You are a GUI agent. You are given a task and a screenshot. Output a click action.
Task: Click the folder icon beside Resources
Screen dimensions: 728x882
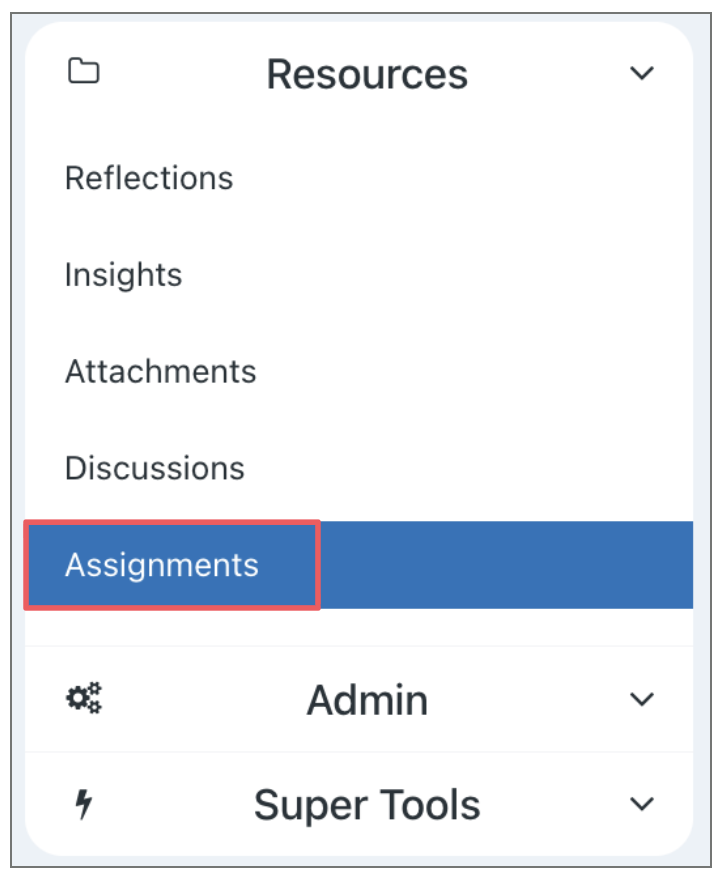click(x=83, y=72)
